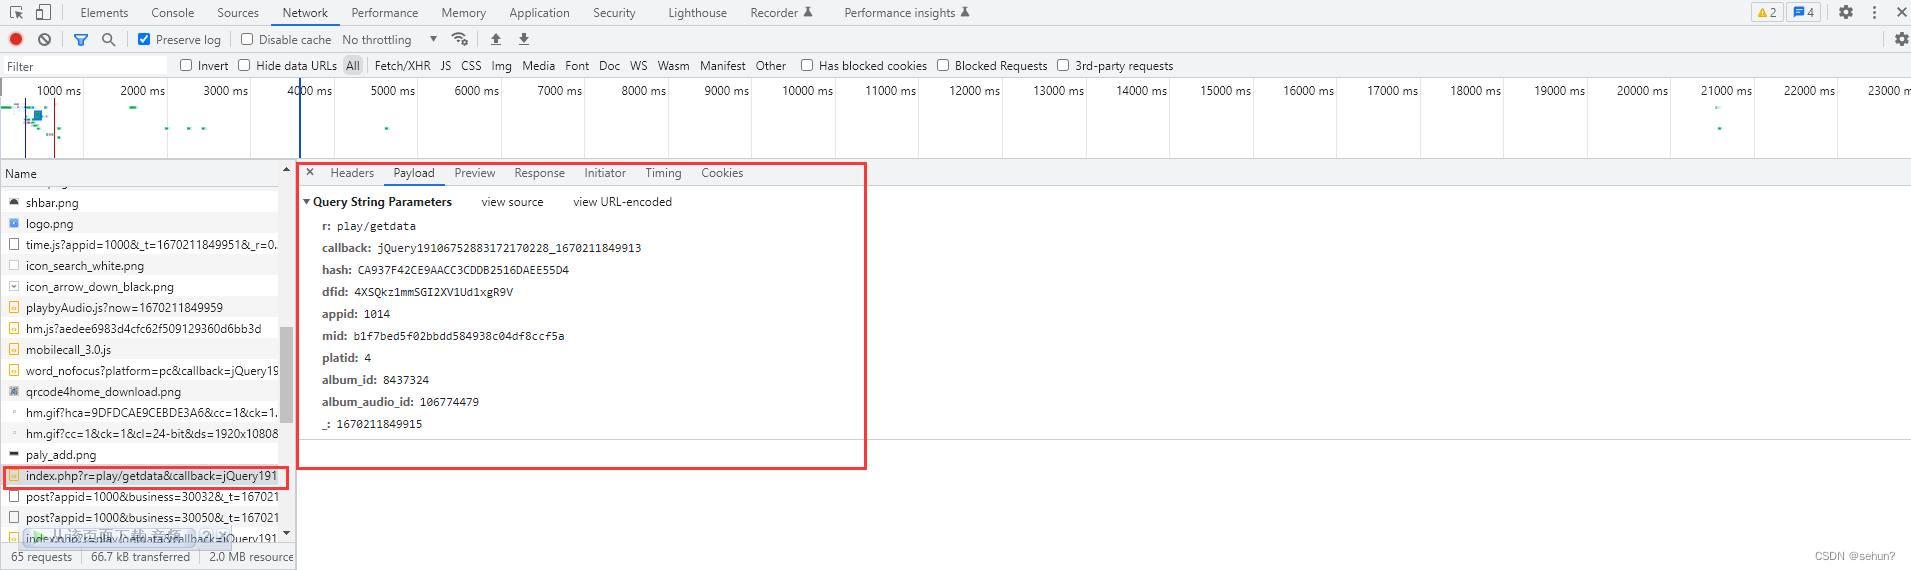1911x570 pixels.
Task: Filter requests by Img type
Action: (501, 65)
